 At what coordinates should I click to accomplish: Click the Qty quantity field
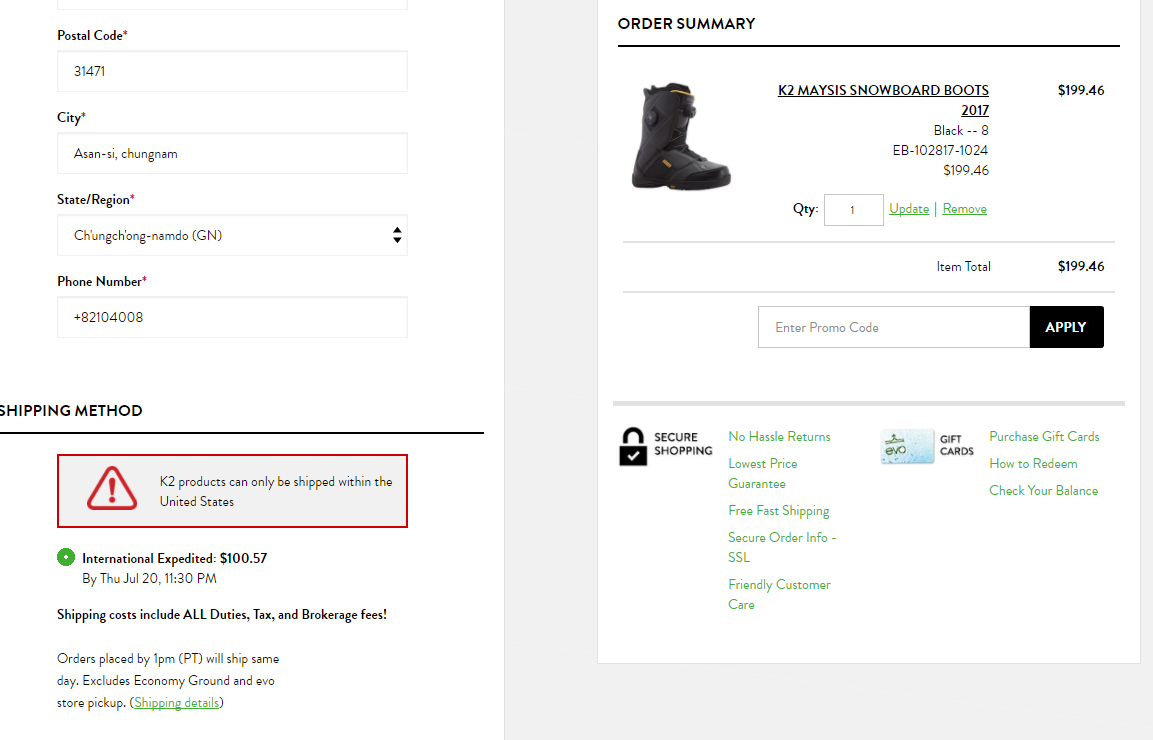tap(854, 210)
